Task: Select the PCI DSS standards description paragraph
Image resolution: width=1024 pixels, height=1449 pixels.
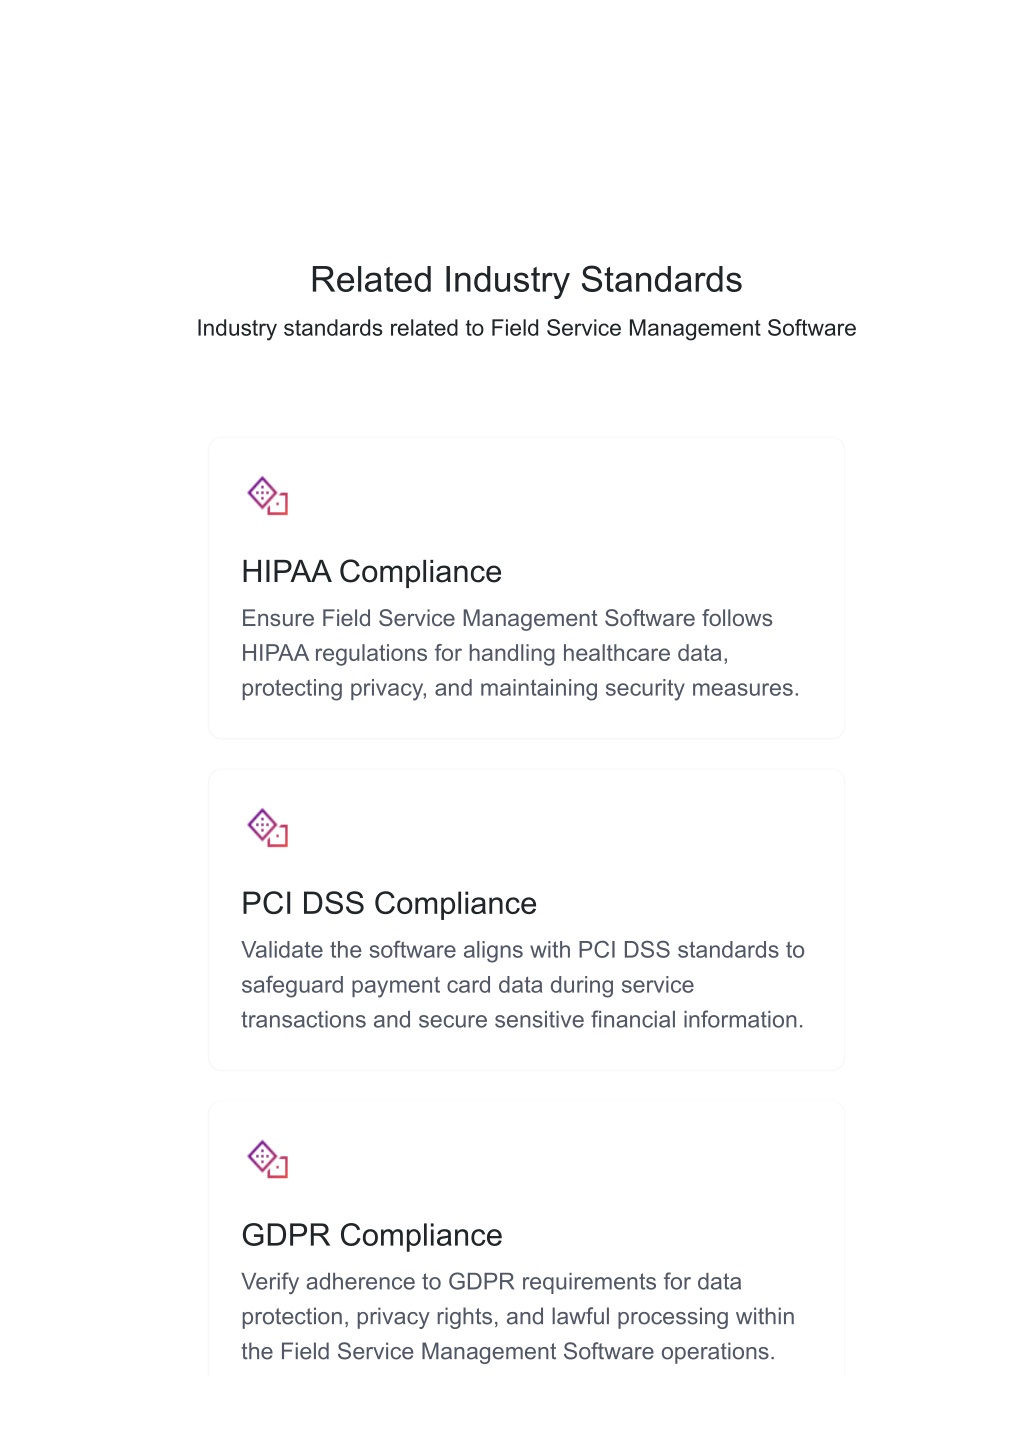Action: coord(523,985)
